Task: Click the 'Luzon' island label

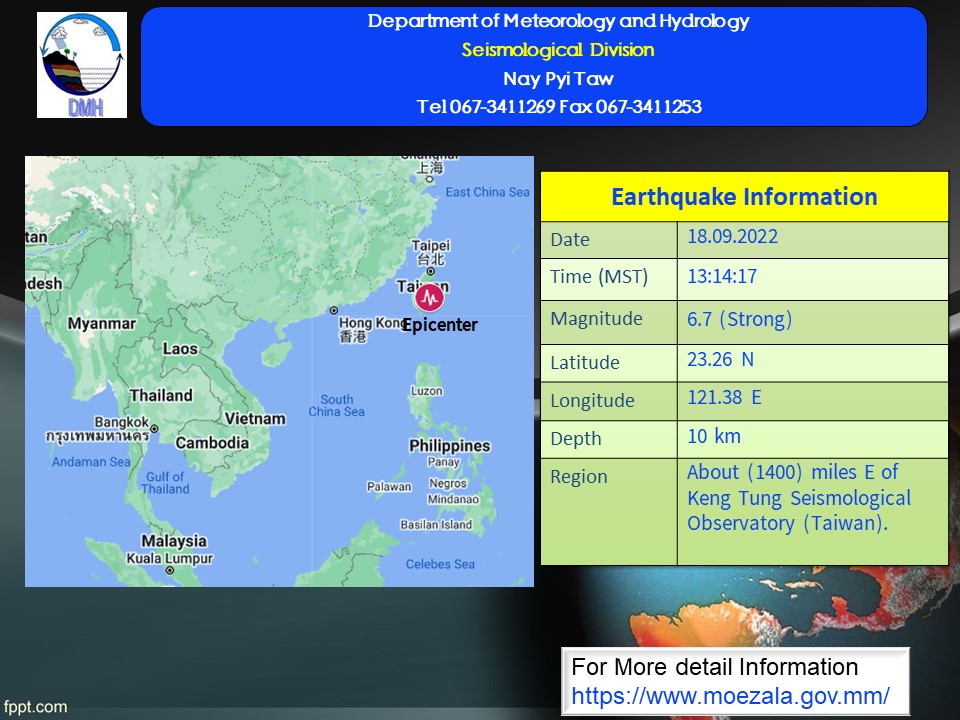Action: (427, 391)
